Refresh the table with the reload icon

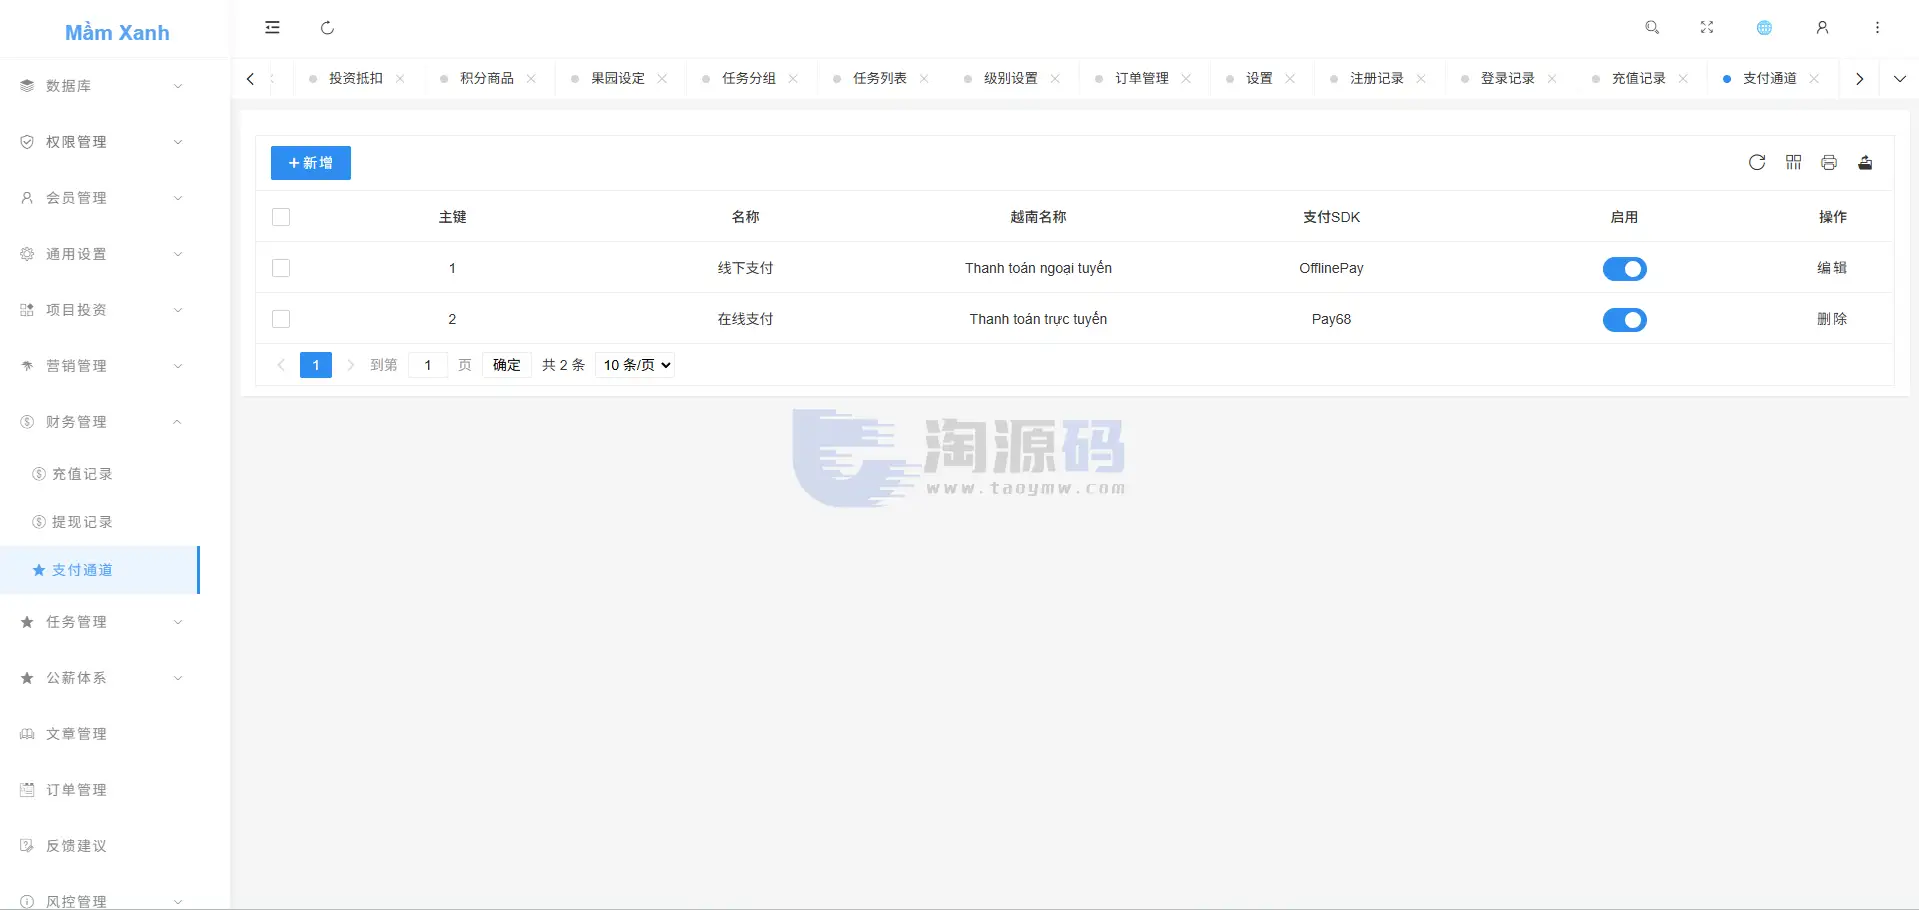[x=1757, y=163]
